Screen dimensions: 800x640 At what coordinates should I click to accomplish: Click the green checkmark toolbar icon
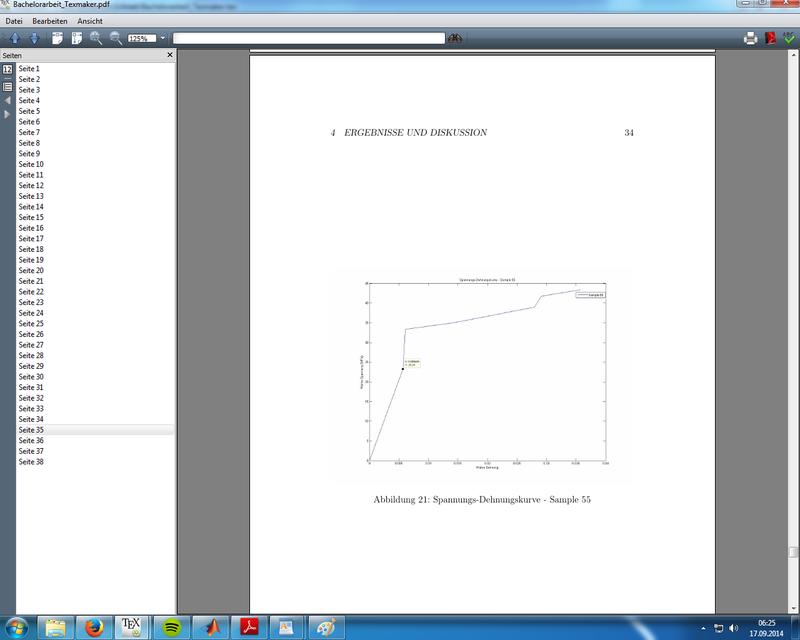point(789,39)
